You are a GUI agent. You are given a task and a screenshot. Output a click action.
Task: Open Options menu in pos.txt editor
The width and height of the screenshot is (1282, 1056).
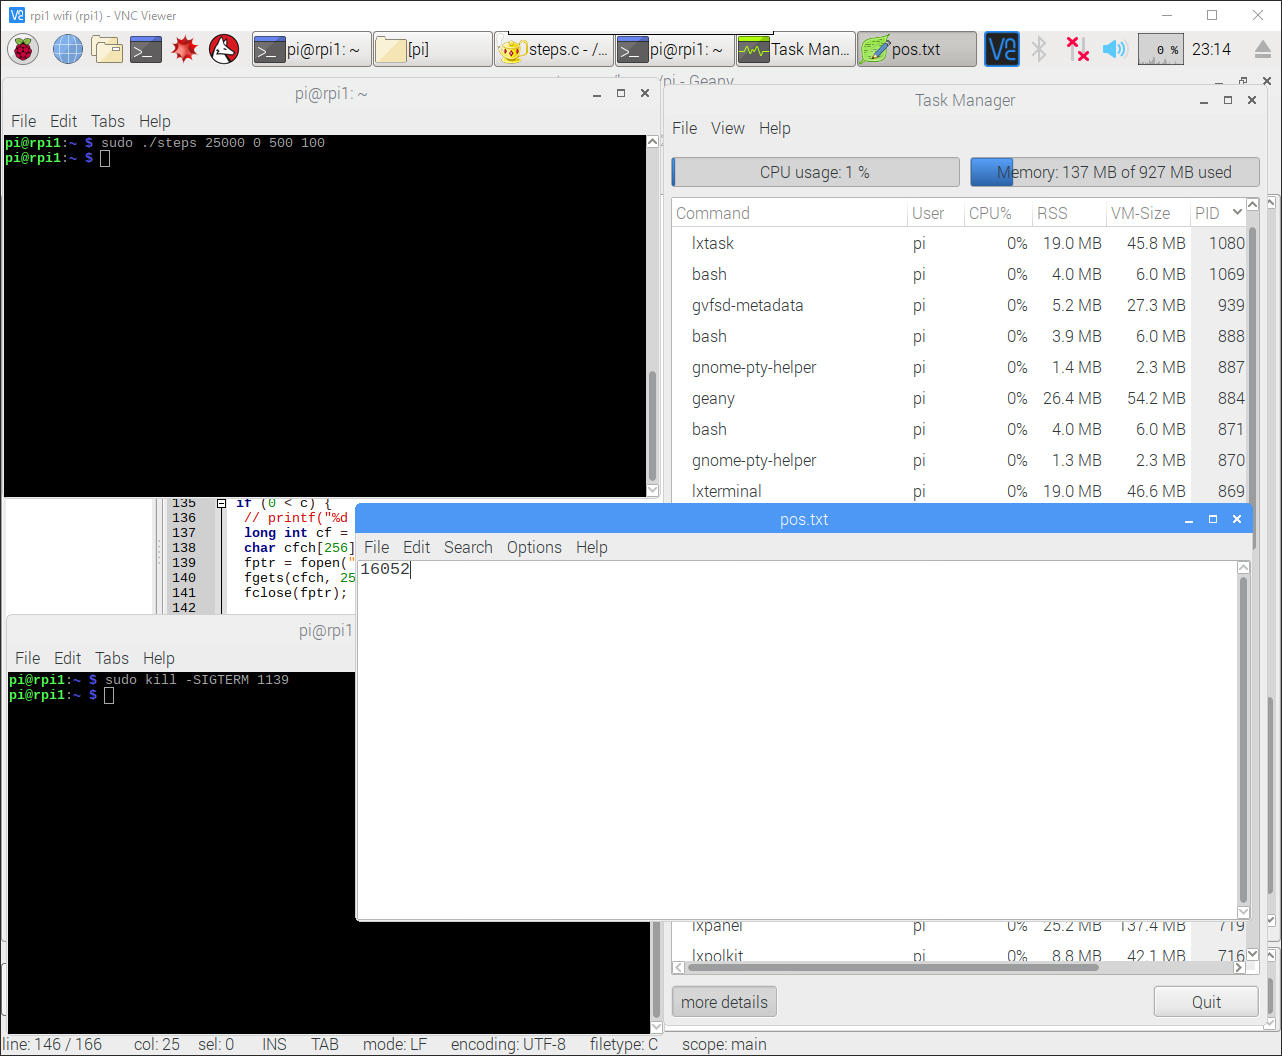(x=534, y=547)
